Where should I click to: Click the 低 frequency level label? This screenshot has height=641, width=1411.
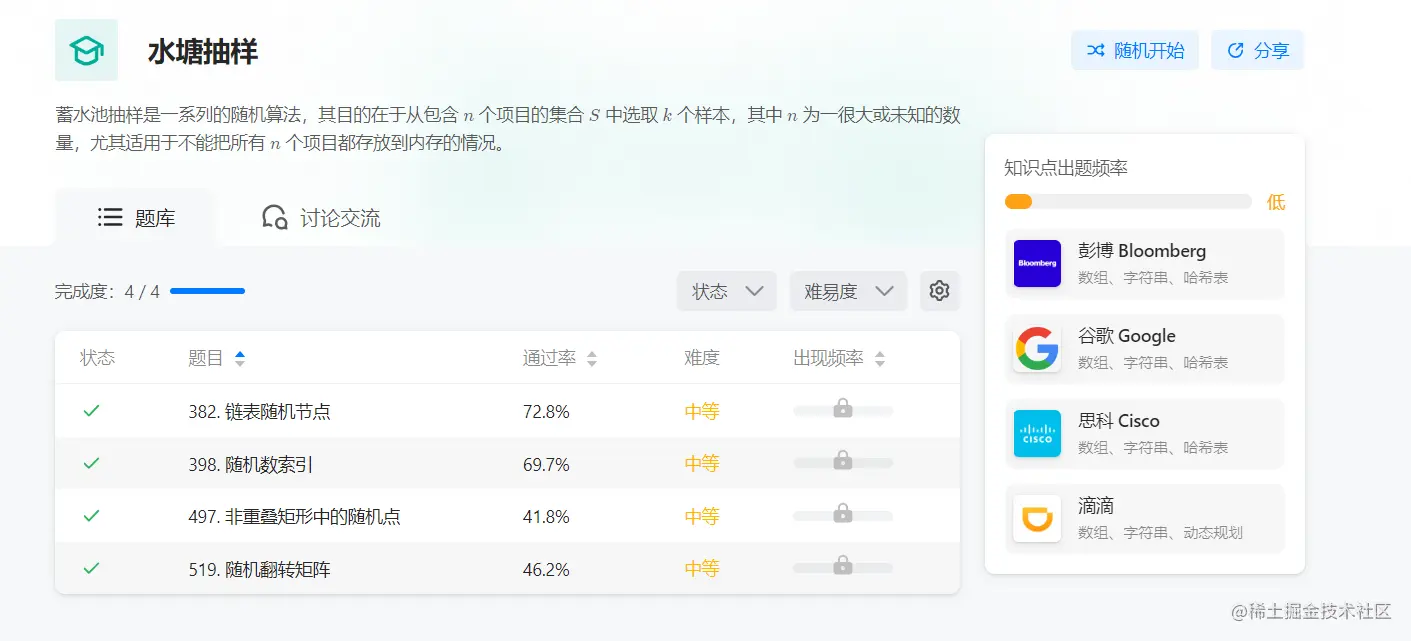[x=1276, y=202]
